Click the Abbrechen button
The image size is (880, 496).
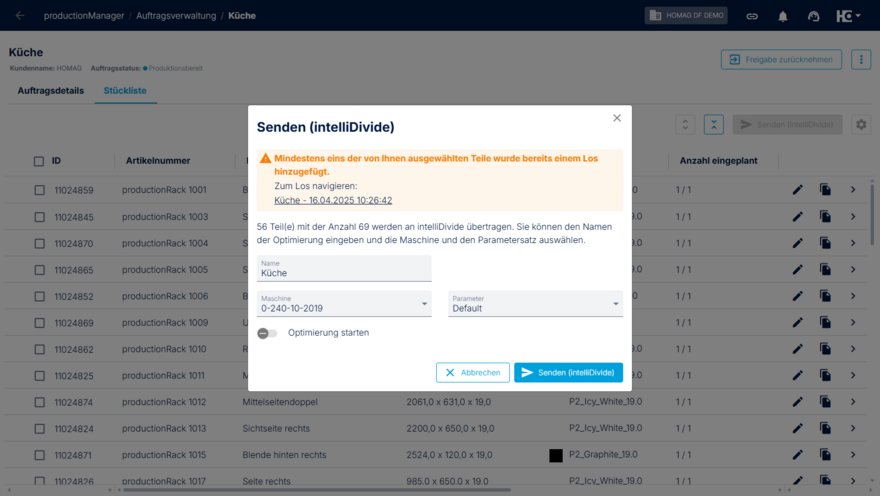473,373
